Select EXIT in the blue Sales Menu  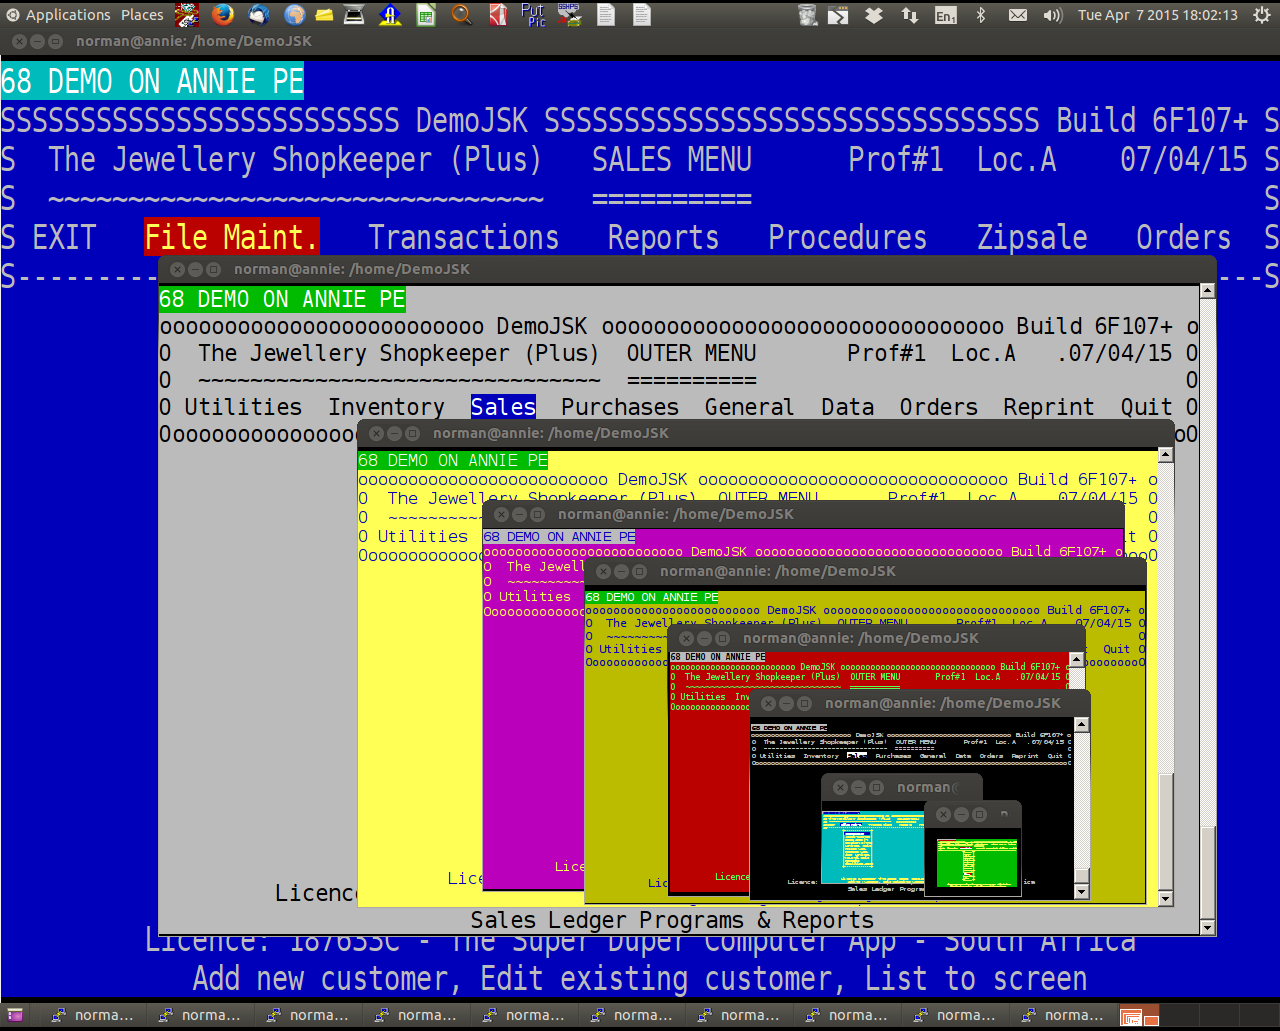click(x=64, y=238)
